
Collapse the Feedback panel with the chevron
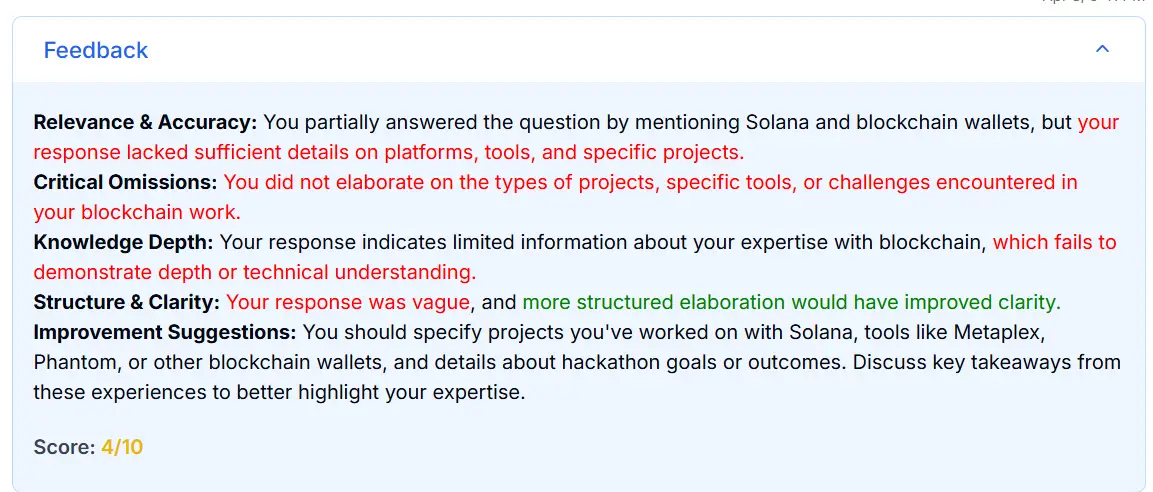(x=1102, y=49)
